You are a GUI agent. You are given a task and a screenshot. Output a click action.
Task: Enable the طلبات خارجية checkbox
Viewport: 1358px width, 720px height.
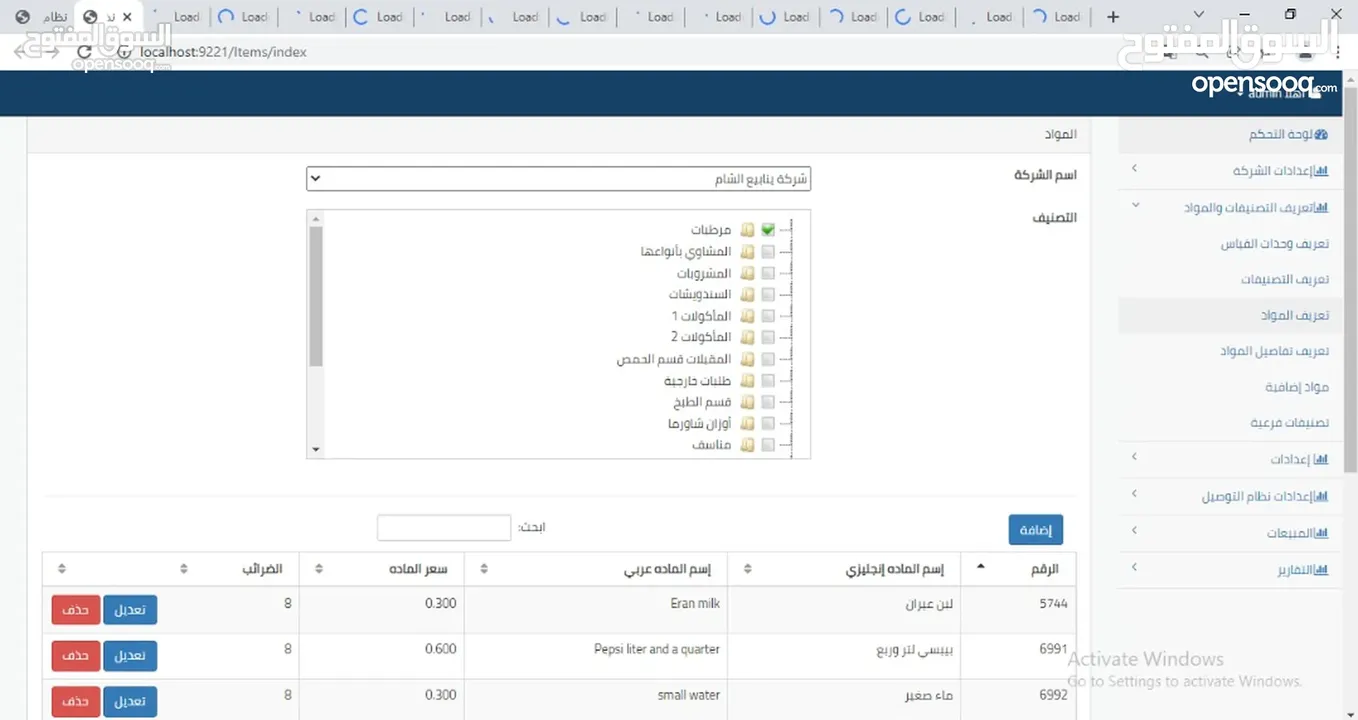[768, 381]
